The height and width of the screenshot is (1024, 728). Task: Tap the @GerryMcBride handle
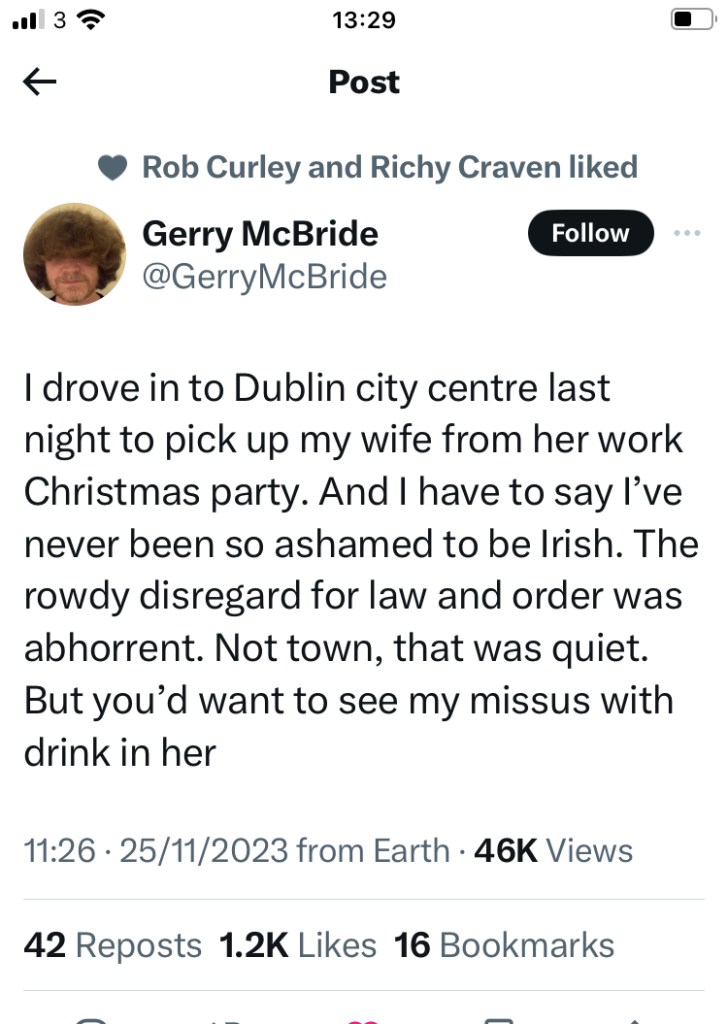(x=265, y=276)
